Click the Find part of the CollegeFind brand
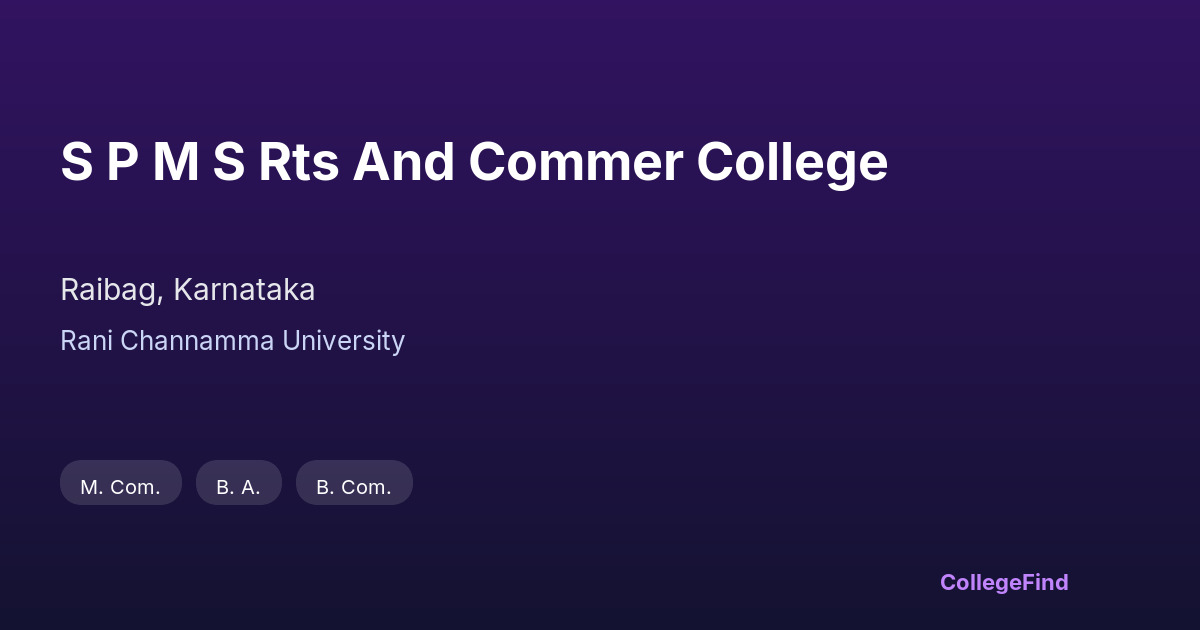Viewport: 1200px width, 630px height. point(1045,582)
